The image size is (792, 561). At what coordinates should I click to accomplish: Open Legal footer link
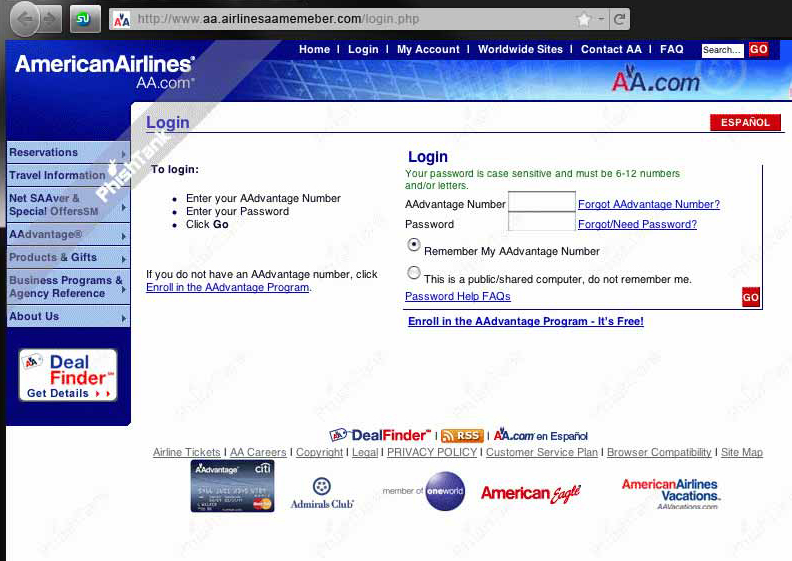365,452
